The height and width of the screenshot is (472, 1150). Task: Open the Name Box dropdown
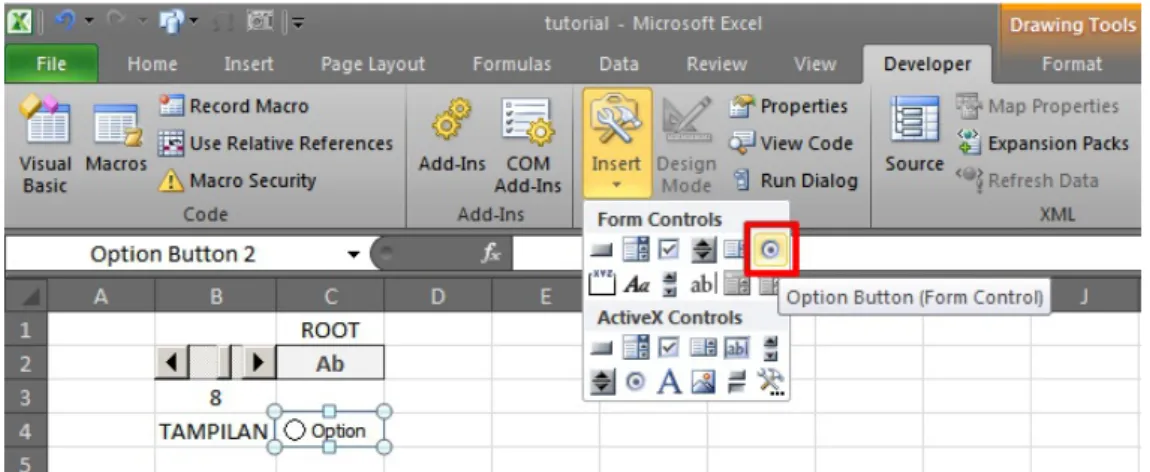point(354,255)
